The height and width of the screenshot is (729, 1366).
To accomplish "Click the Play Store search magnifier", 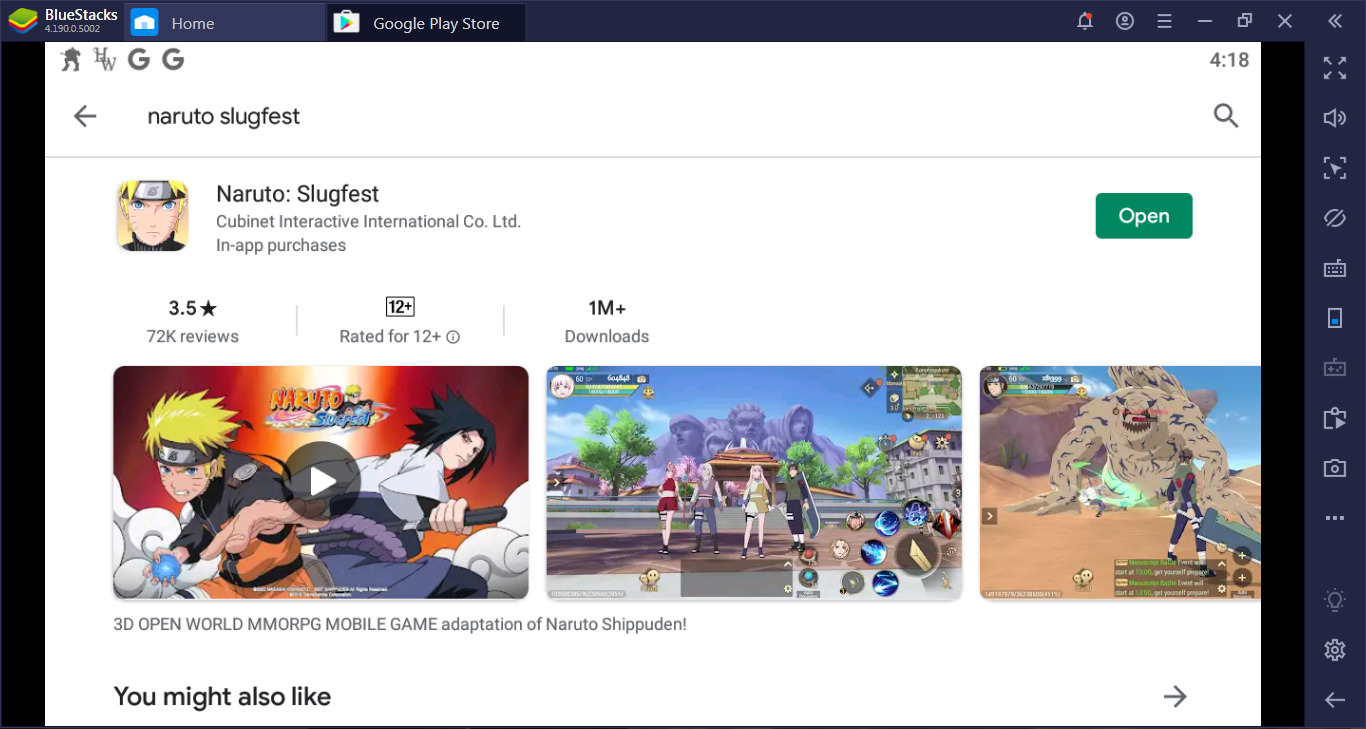I will (x=1226, y=116).
